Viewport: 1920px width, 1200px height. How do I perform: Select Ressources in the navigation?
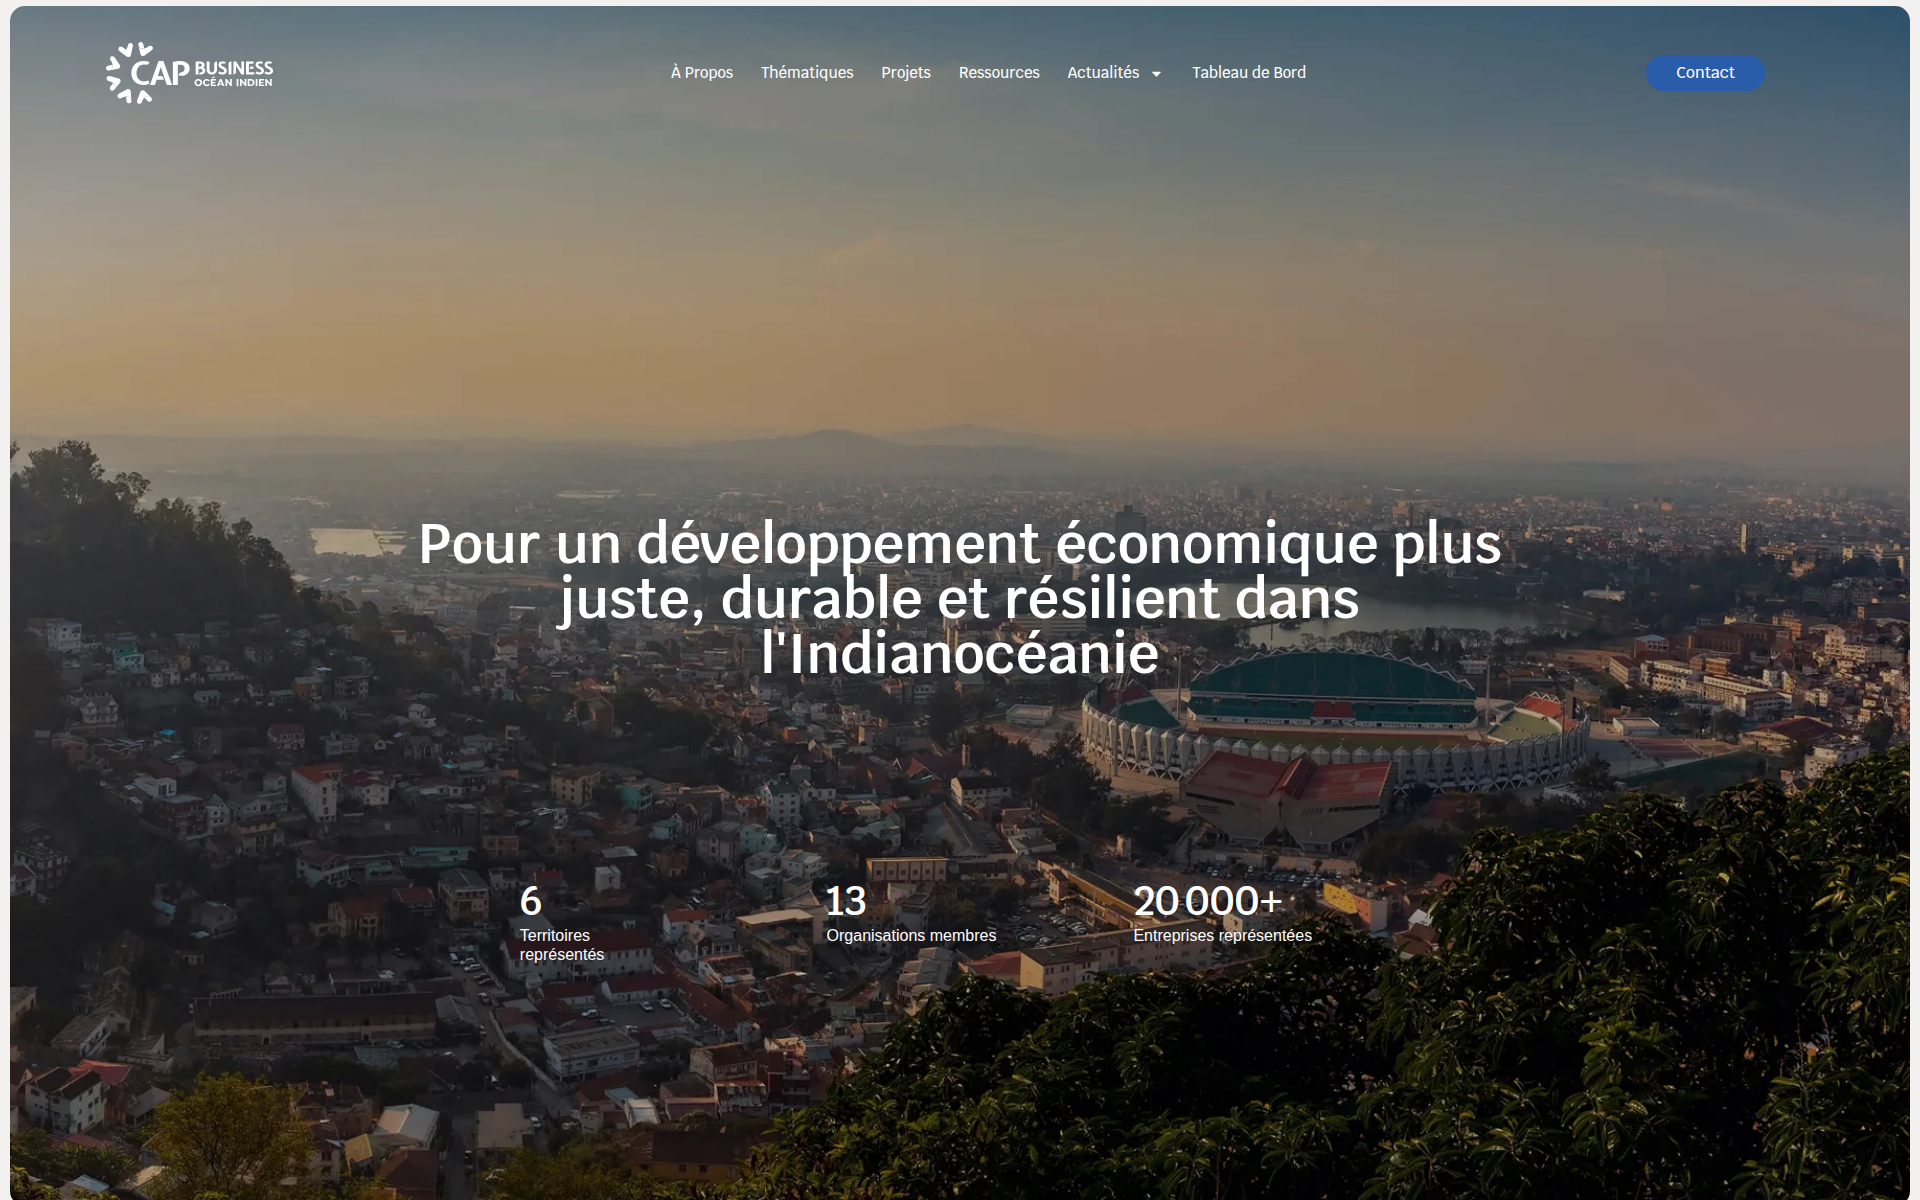click(999, 73)
